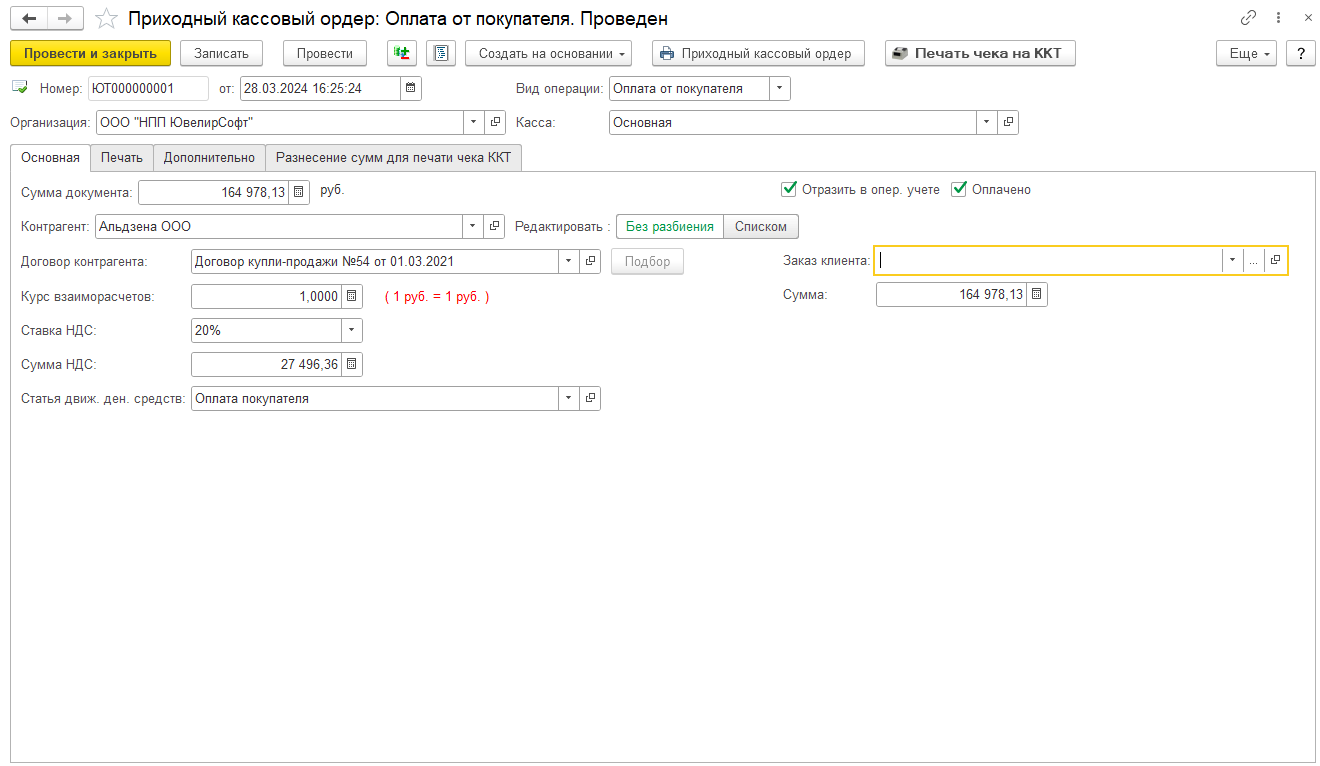The height and width of the screenshot is (766, 1320).
Task: Open the Организация record with square icon
Action: click(x=495, y=122)
